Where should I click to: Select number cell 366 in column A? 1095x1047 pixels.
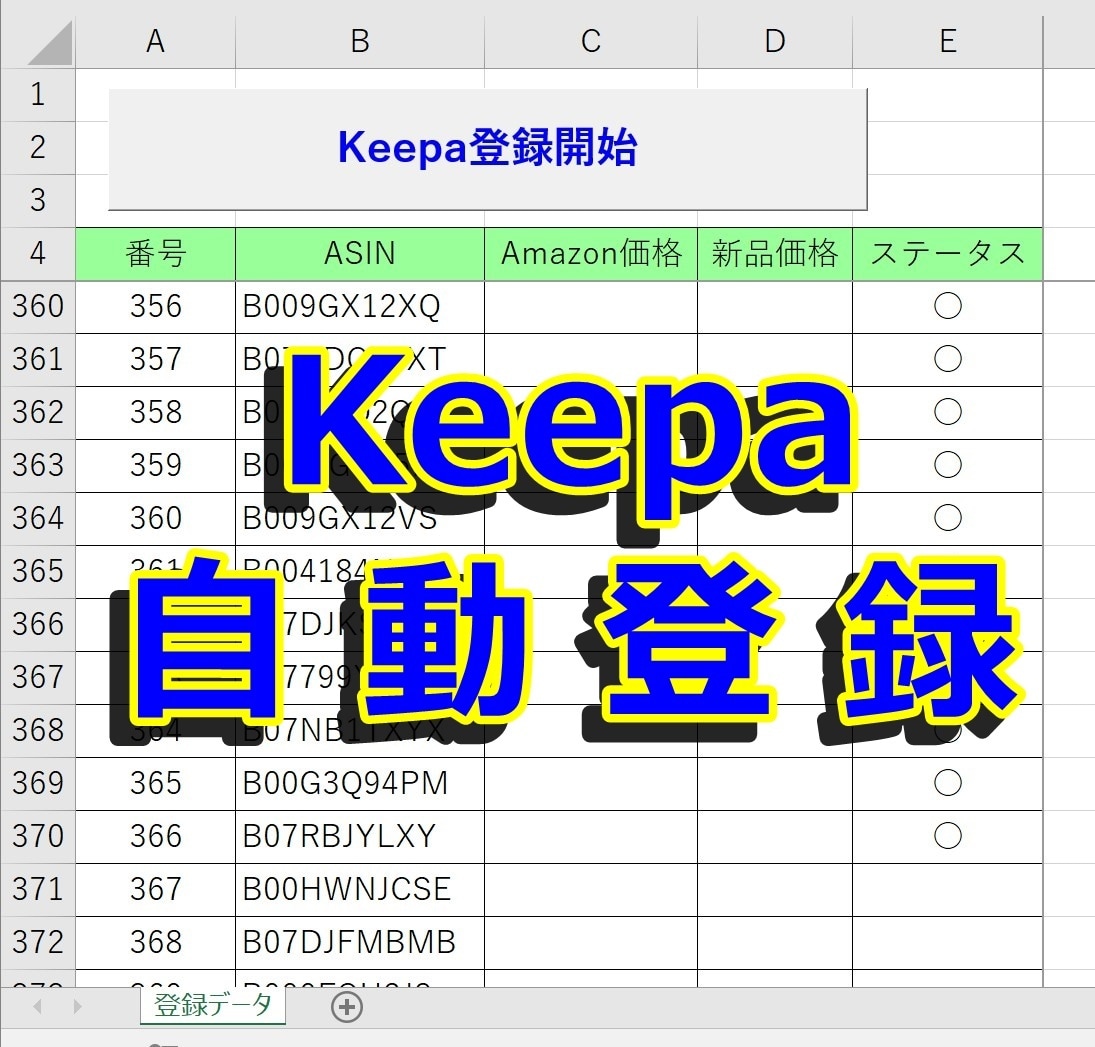156,837
